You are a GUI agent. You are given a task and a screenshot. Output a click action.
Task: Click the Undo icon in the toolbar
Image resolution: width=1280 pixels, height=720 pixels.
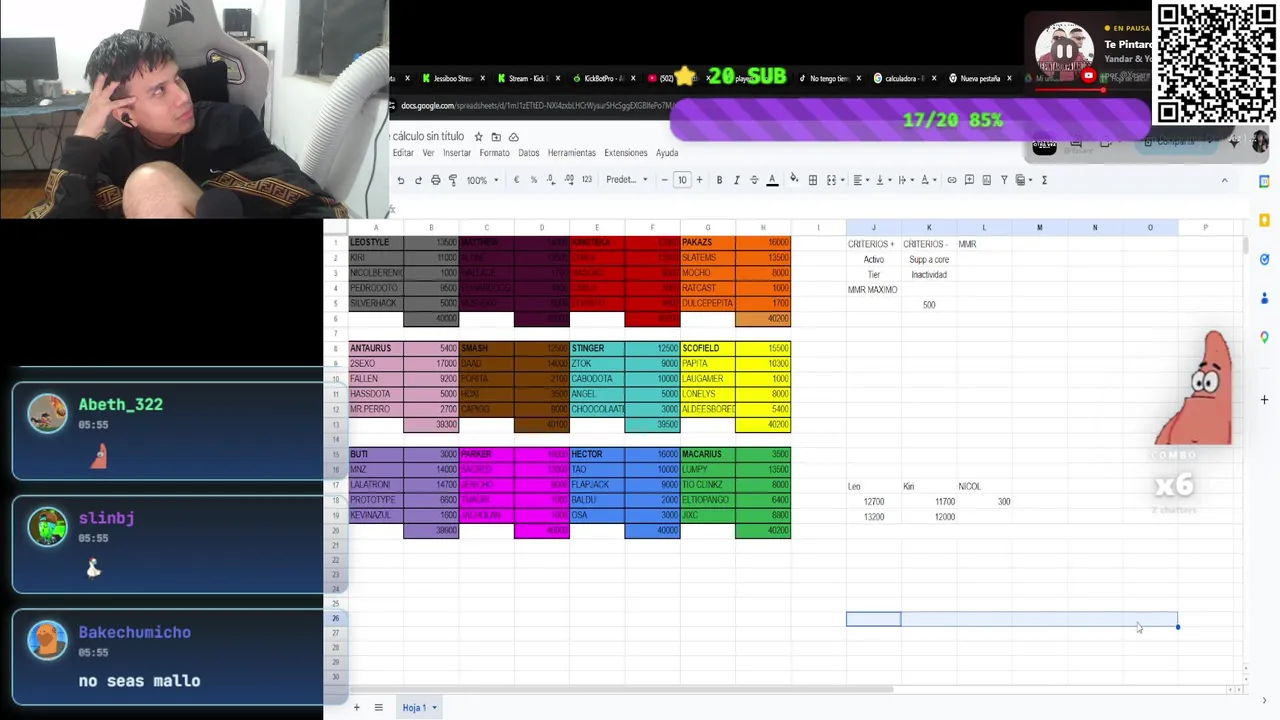(x=401, y=180)
